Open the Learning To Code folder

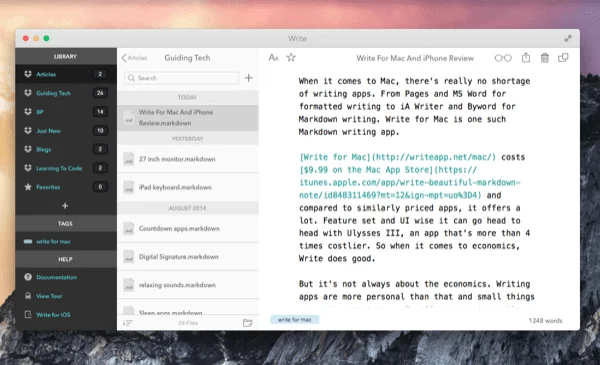[66, 168]
